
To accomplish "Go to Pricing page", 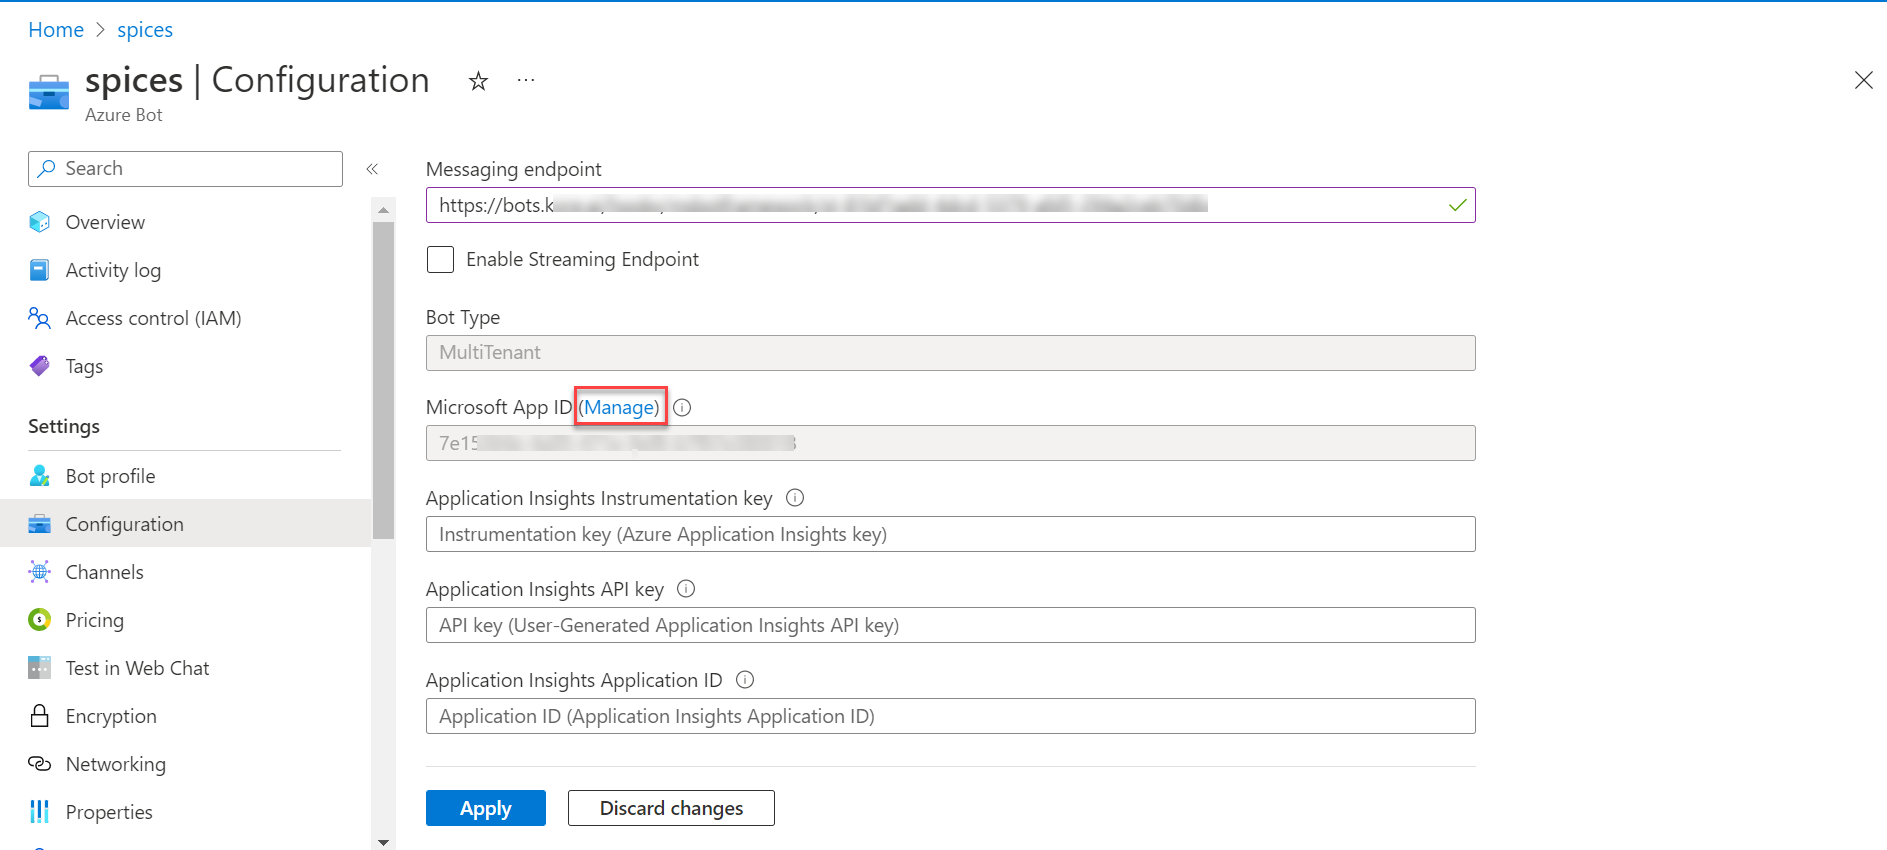I will click(185, 620).
